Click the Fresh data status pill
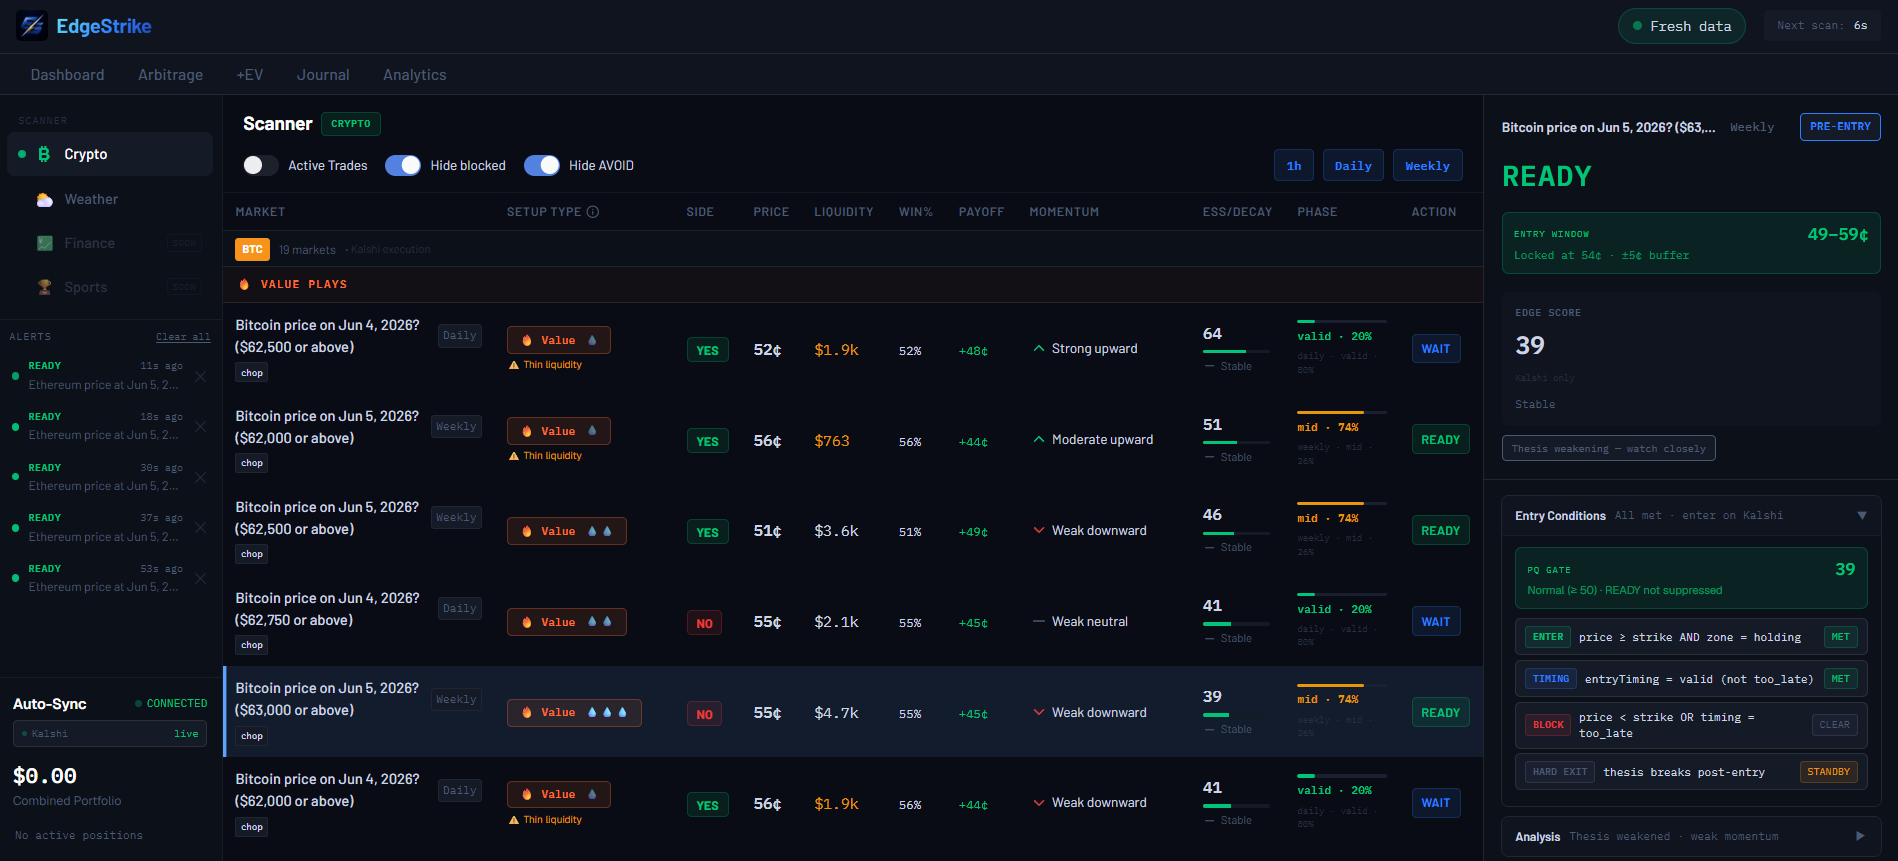This screenshot has height=861, width=1898. pyautogui.click(x=1682, y=26)
